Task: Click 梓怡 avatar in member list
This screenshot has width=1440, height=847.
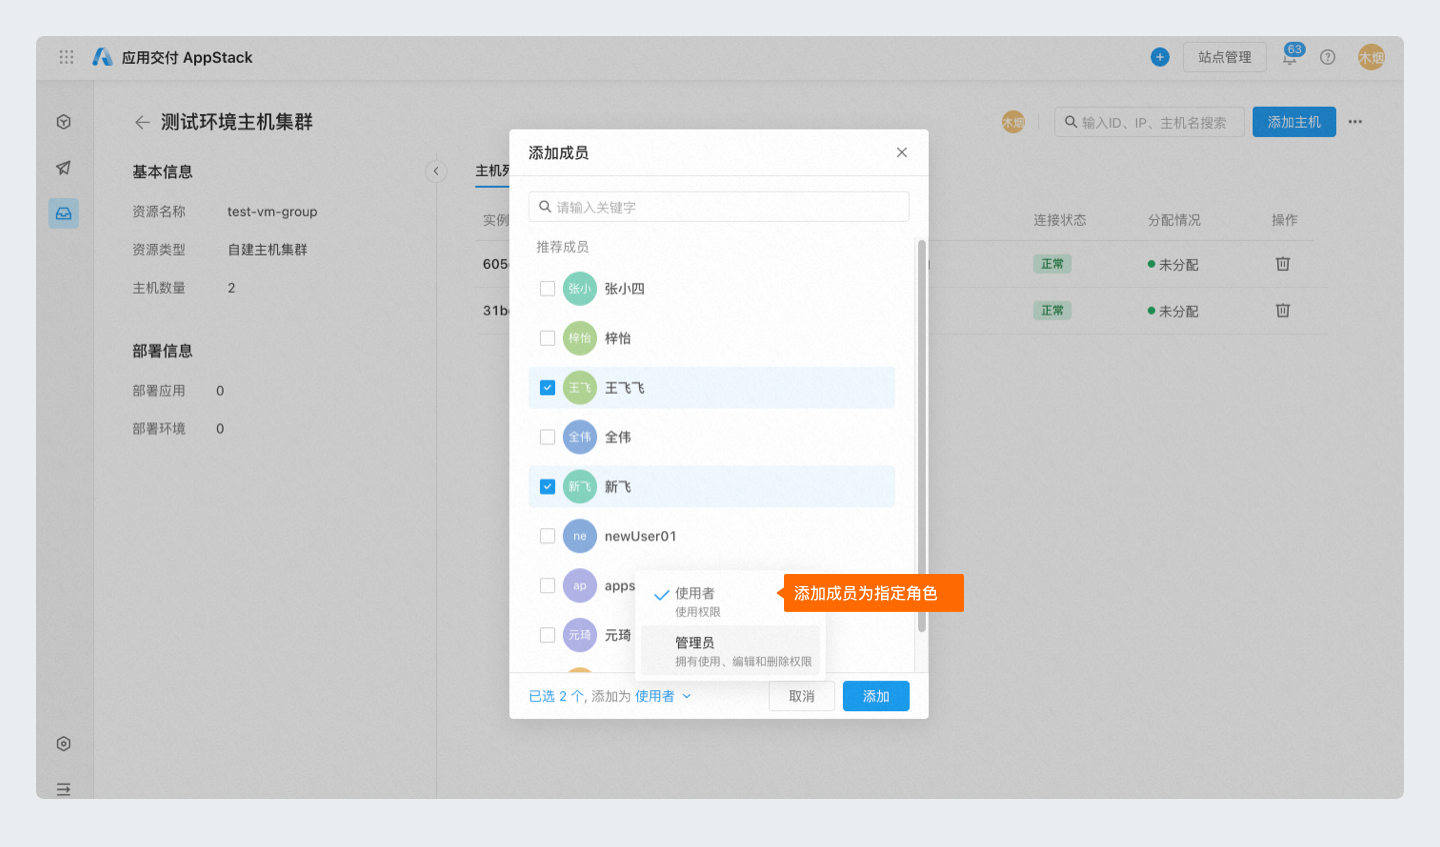Action: (x=580, y=338)
